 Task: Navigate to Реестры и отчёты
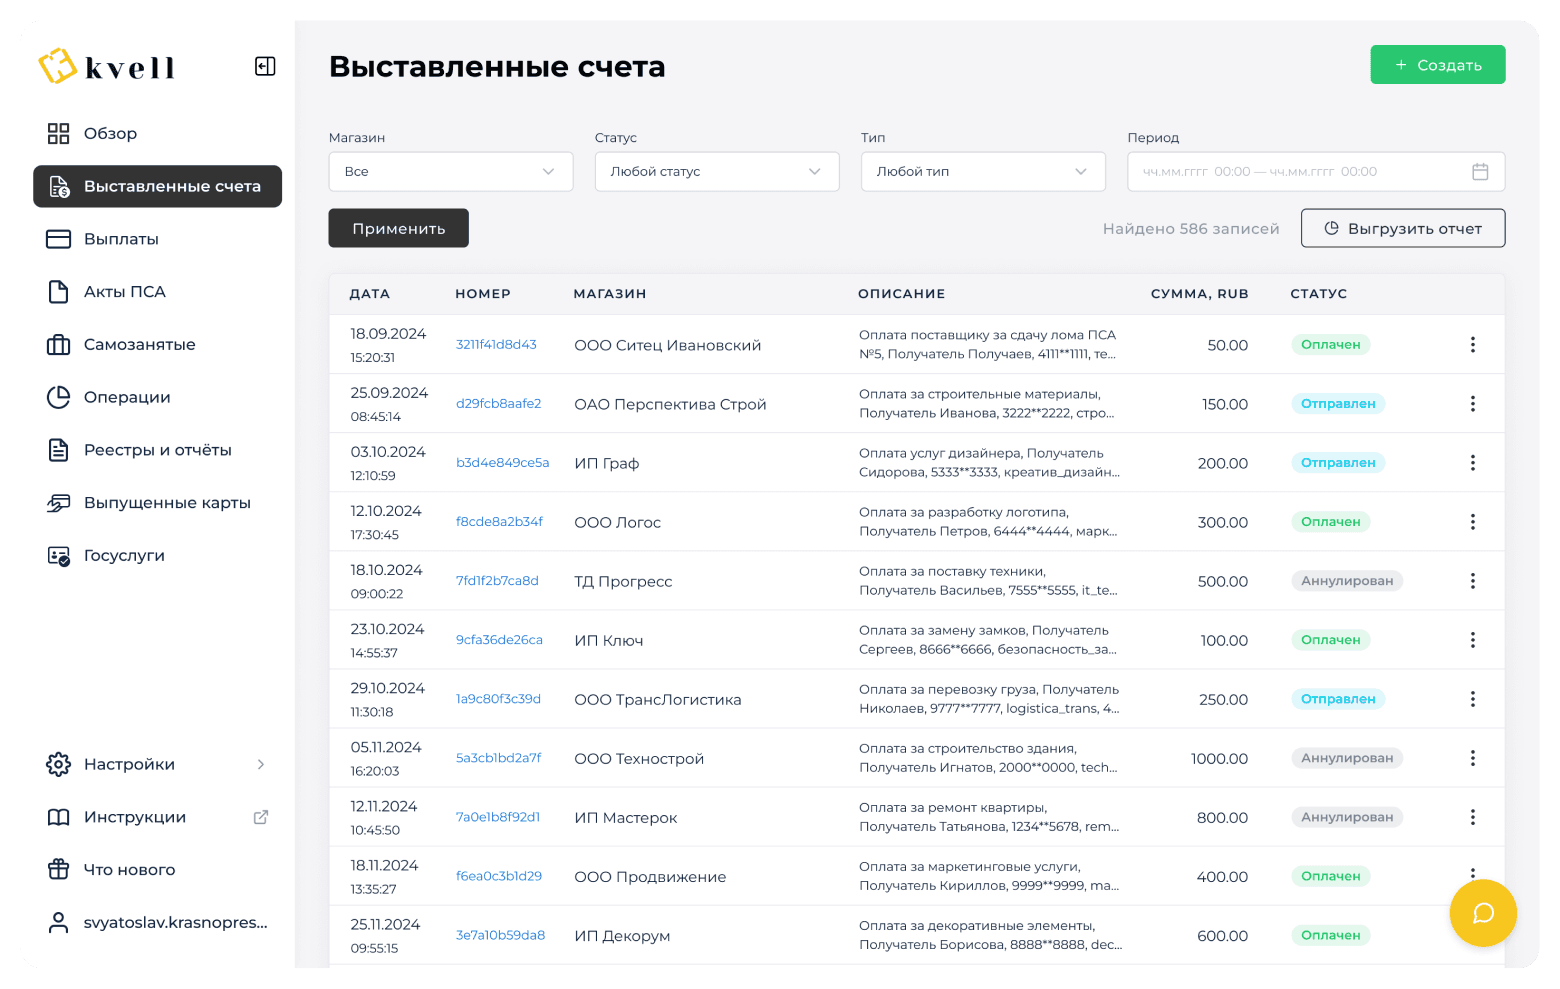pyautogui.click(x=157, y=450)
